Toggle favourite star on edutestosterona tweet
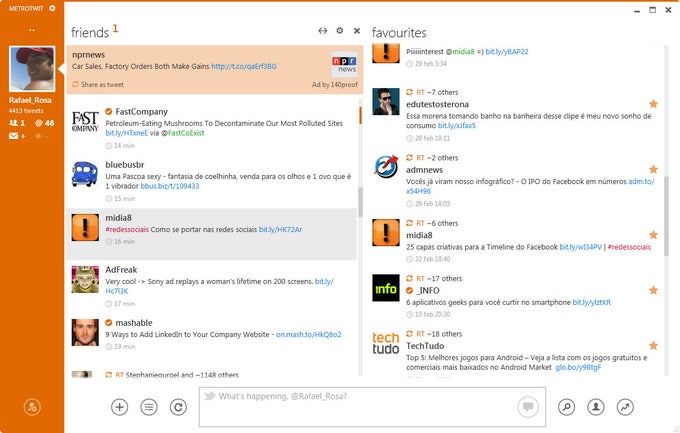 (x=653, y=103)
